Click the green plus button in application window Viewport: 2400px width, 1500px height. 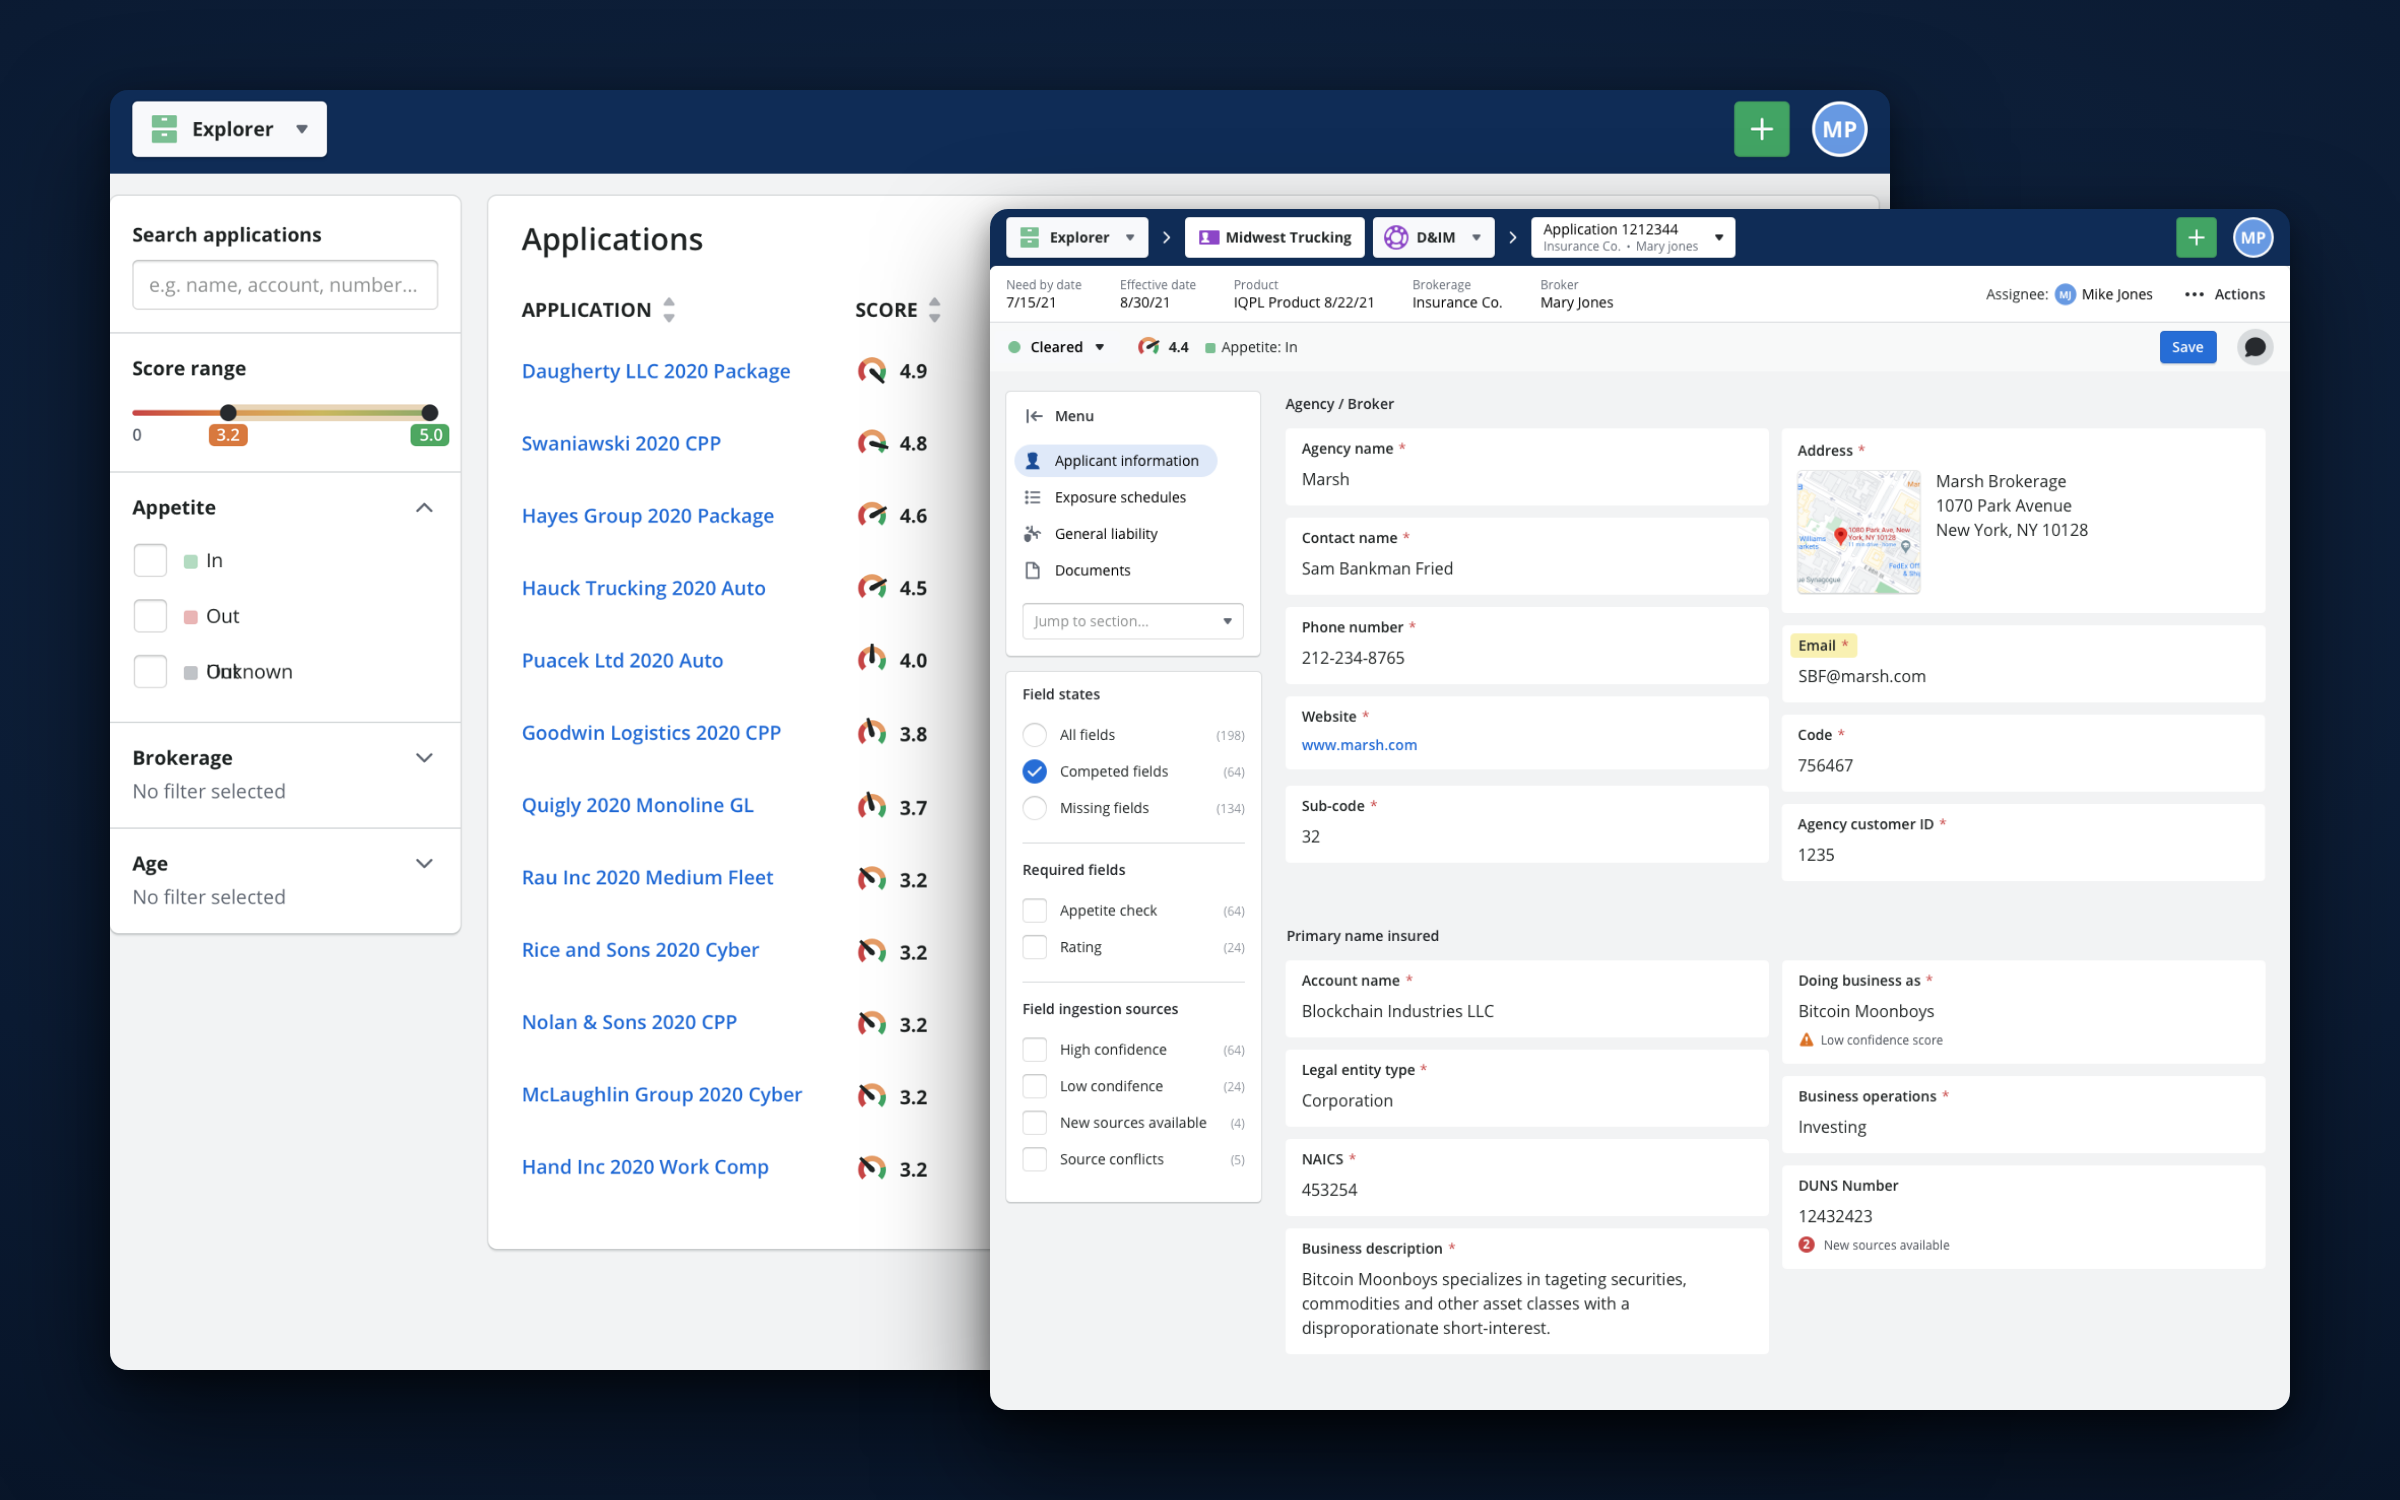[x=2196, y=237]
